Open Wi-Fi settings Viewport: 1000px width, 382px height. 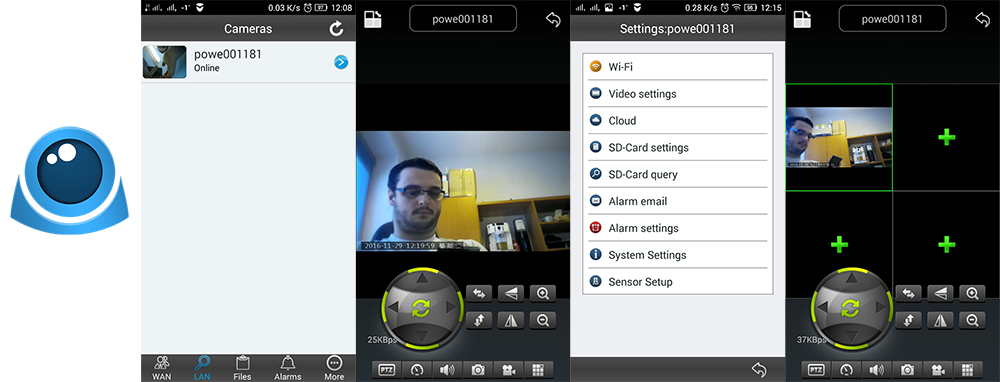[x=678, y=67]
